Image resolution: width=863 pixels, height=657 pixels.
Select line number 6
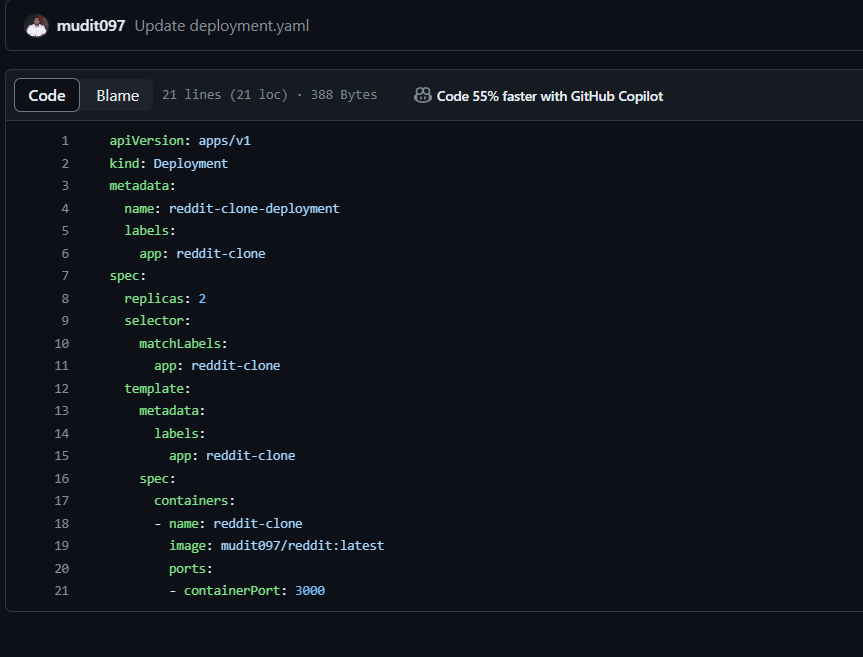coord(65,254)
